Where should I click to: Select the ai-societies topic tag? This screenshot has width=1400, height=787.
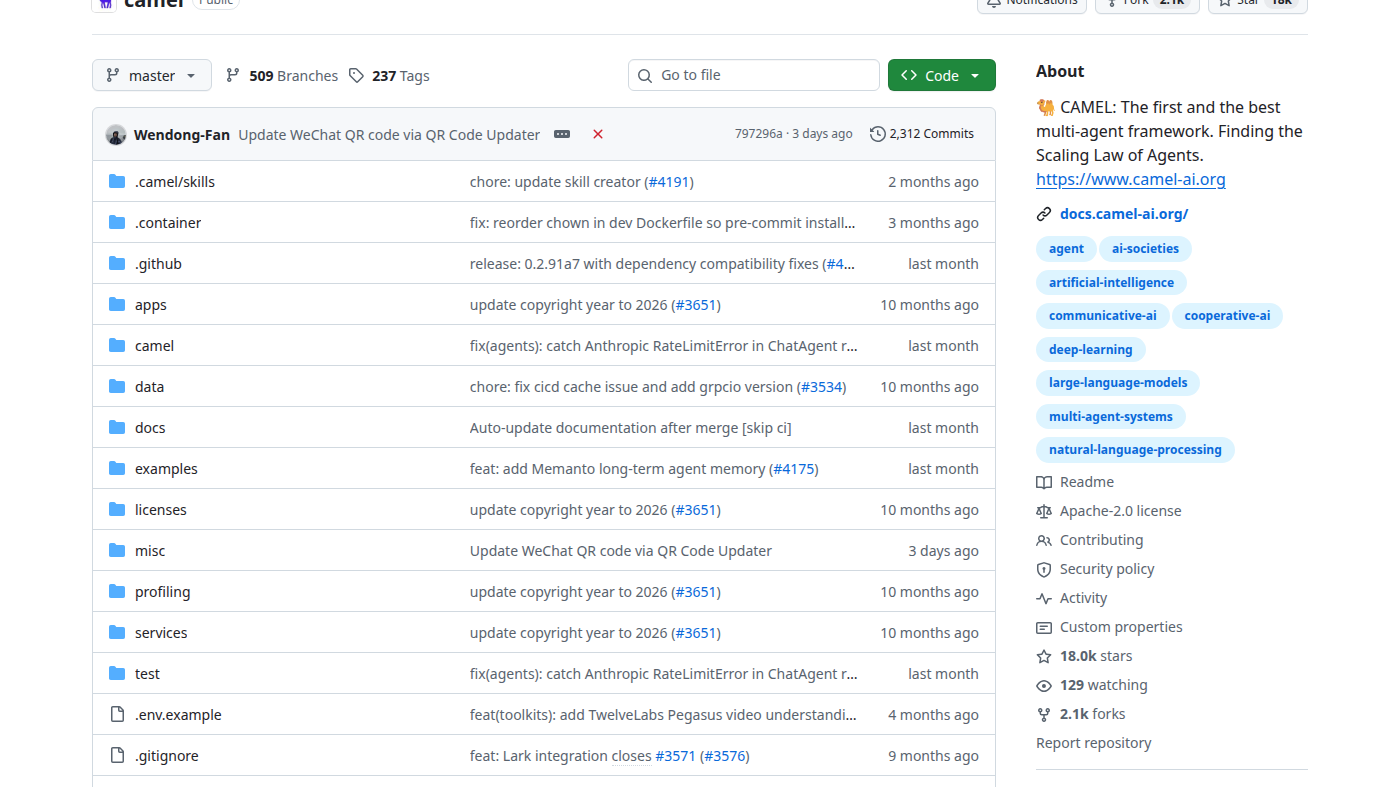tap(1145, 249)
